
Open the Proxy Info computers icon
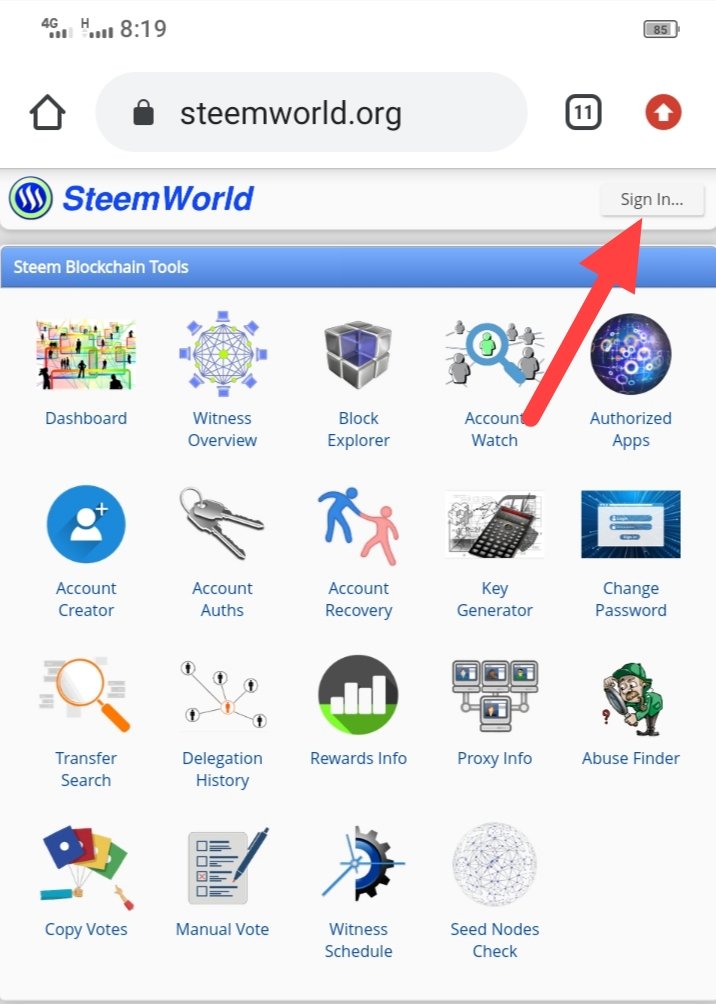pos(494,695)
